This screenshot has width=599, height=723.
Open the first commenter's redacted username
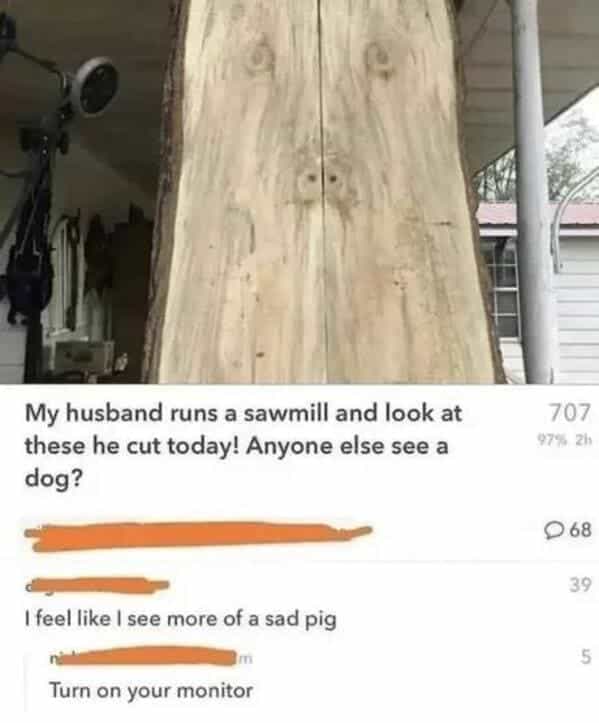pyautogui.click(x=97, y=586)
